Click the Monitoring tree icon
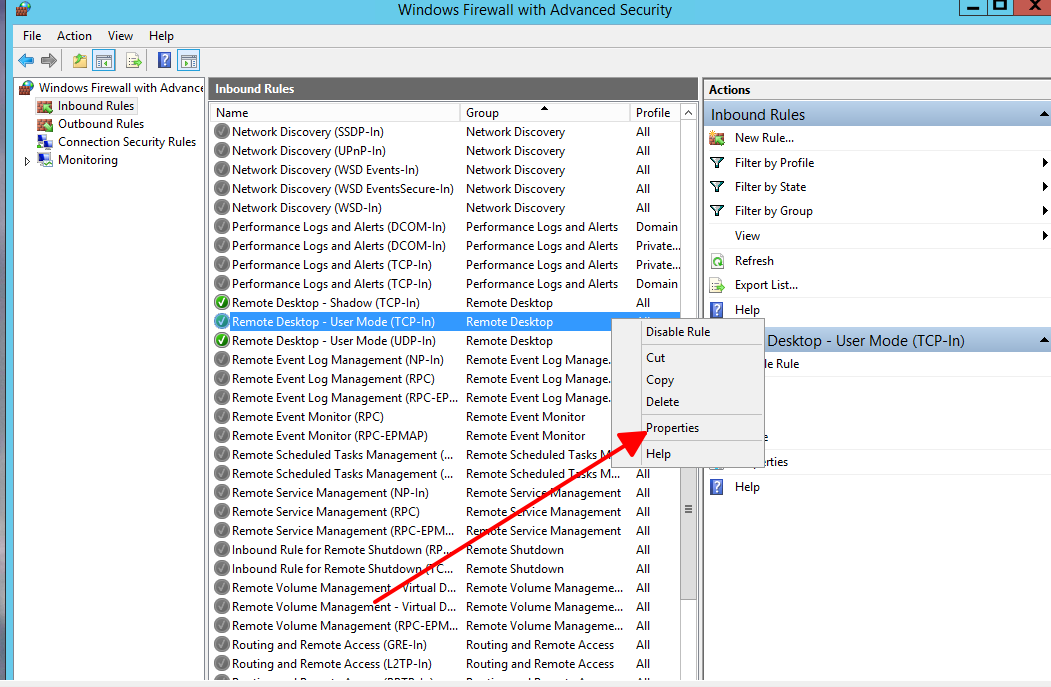The height and width of the screenshot is (687, 1051). pyautogui.click(x=45, y=160)
